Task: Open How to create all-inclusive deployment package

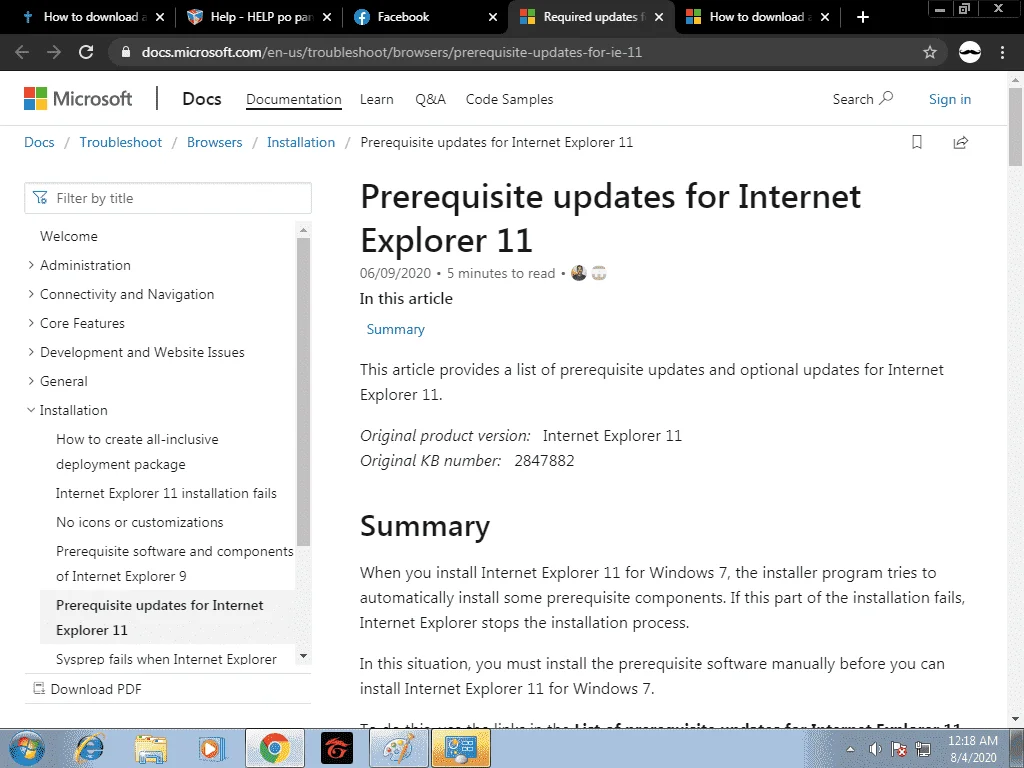Action: [x=137, y=452]
